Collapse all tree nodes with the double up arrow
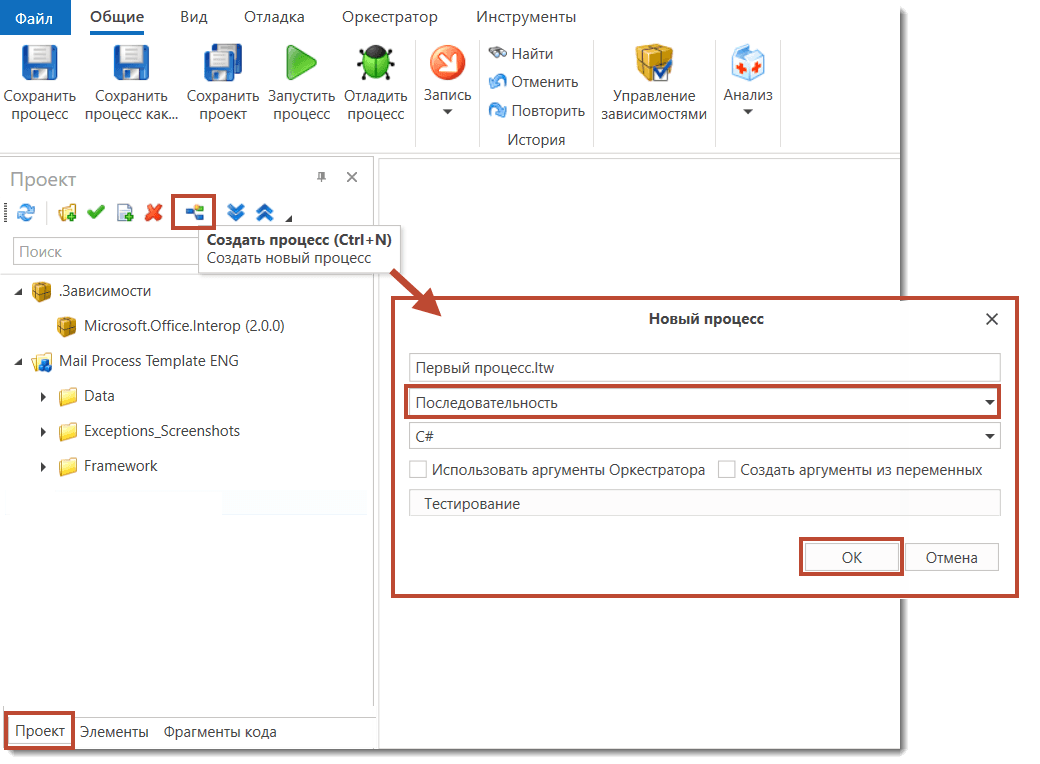 (x=265, y=212)
